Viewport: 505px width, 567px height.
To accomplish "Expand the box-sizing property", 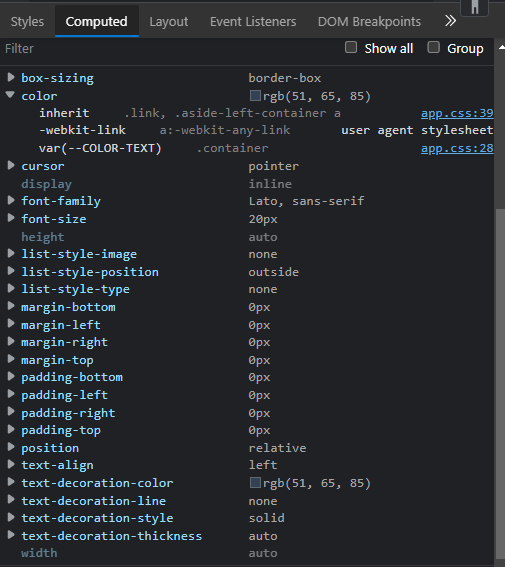I will pos(11,77).
